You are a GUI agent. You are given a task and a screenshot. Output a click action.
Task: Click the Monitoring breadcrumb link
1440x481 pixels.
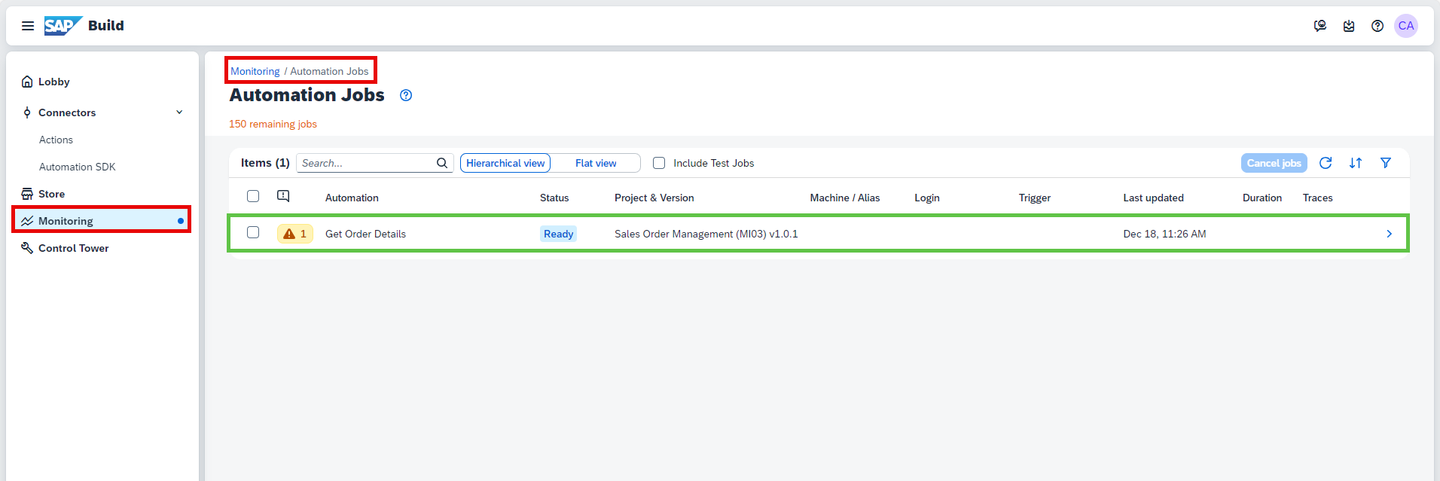255,72
